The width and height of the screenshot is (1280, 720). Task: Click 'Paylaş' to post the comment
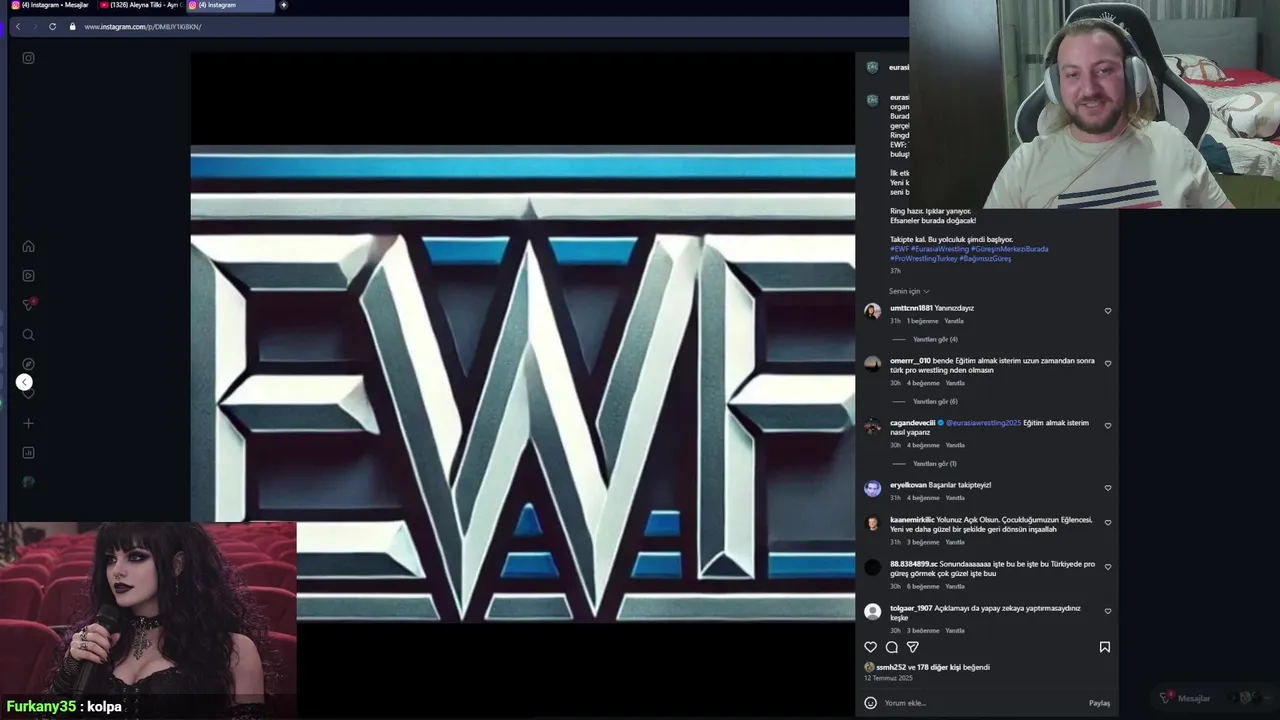[x=1099, y=703]
